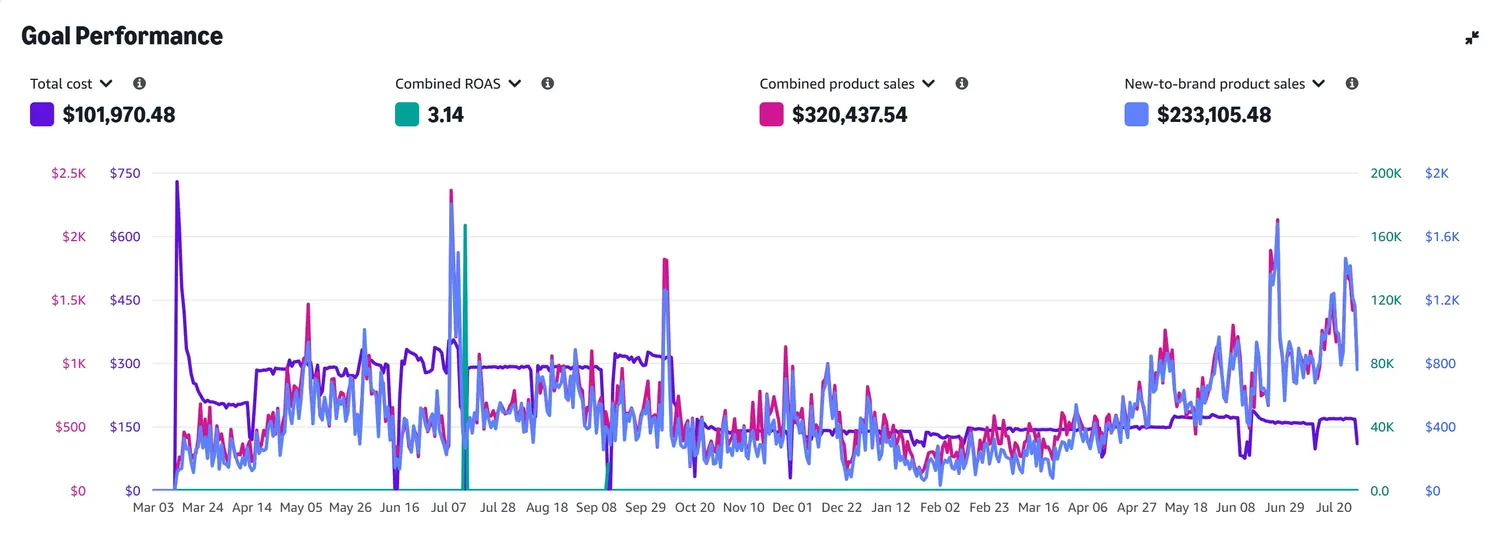Click the Sep 29 x-axis label

pos(645,508)
